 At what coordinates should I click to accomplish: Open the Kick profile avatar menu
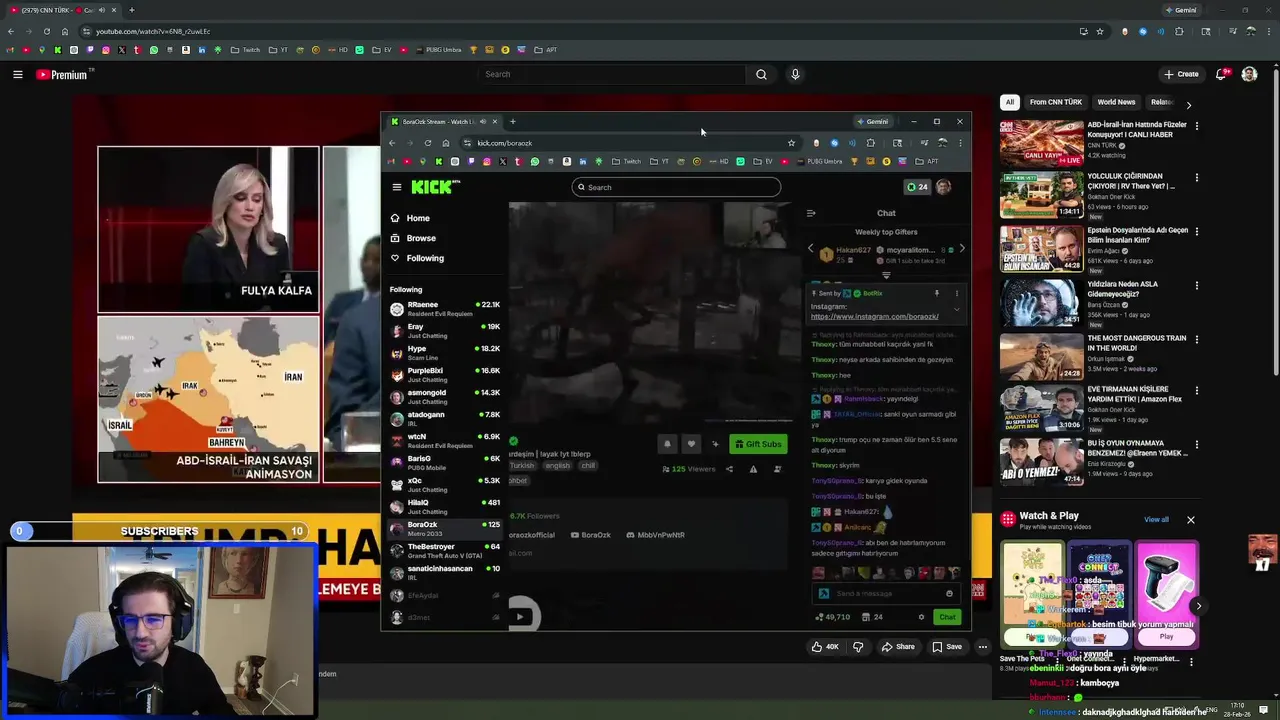[x=943, y=187]
